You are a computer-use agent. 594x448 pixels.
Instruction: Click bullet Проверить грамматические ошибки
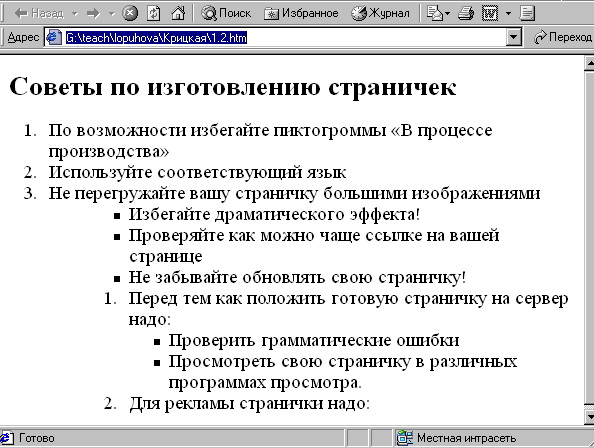point(314,340)
